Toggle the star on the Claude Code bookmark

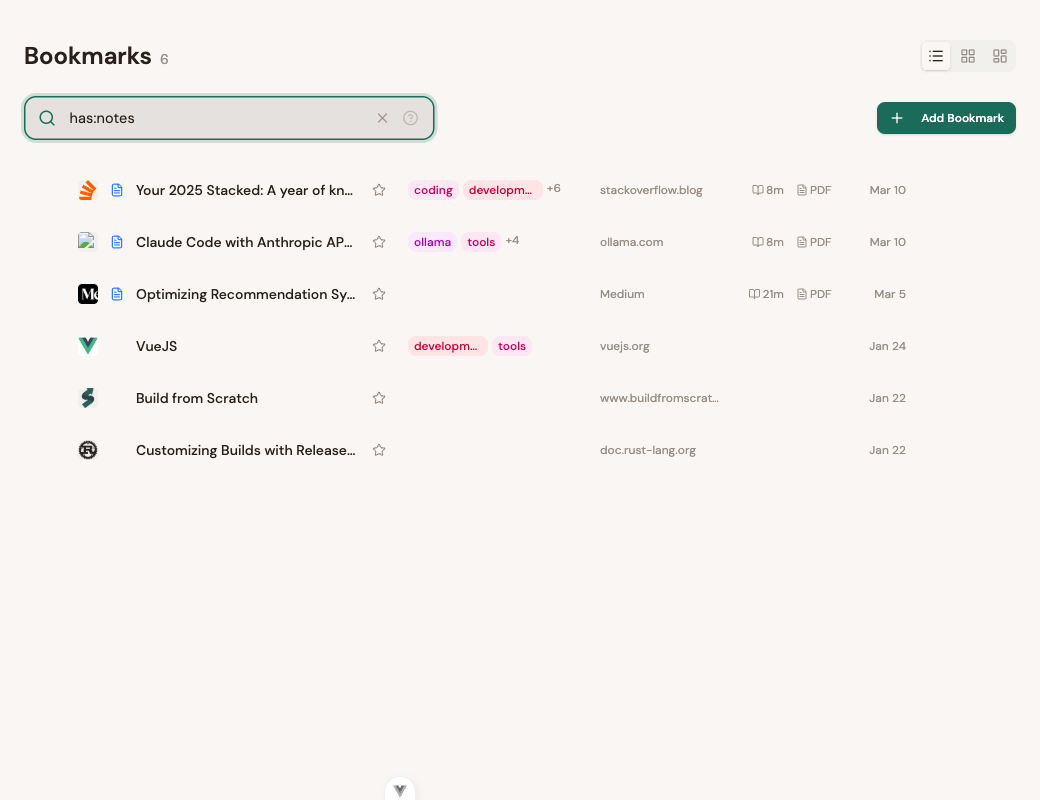(379, 241)
